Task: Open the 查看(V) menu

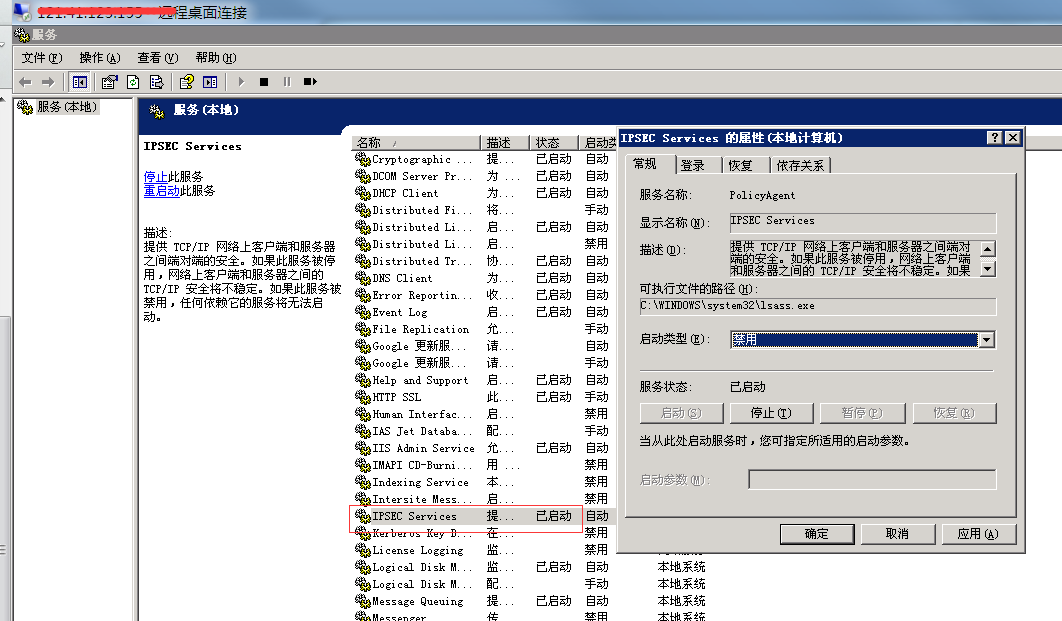Action: tap(157, 58)
